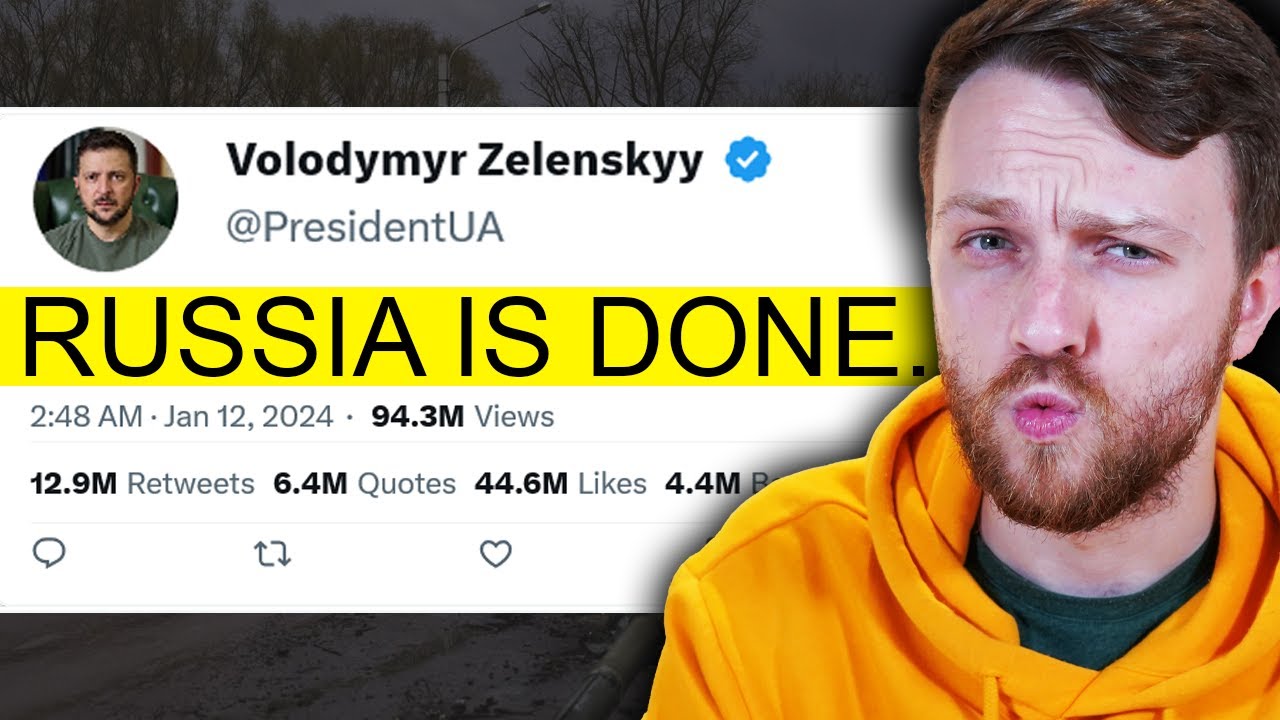
Task: View the 94.3M Views count
Action: tap(463, 416)
